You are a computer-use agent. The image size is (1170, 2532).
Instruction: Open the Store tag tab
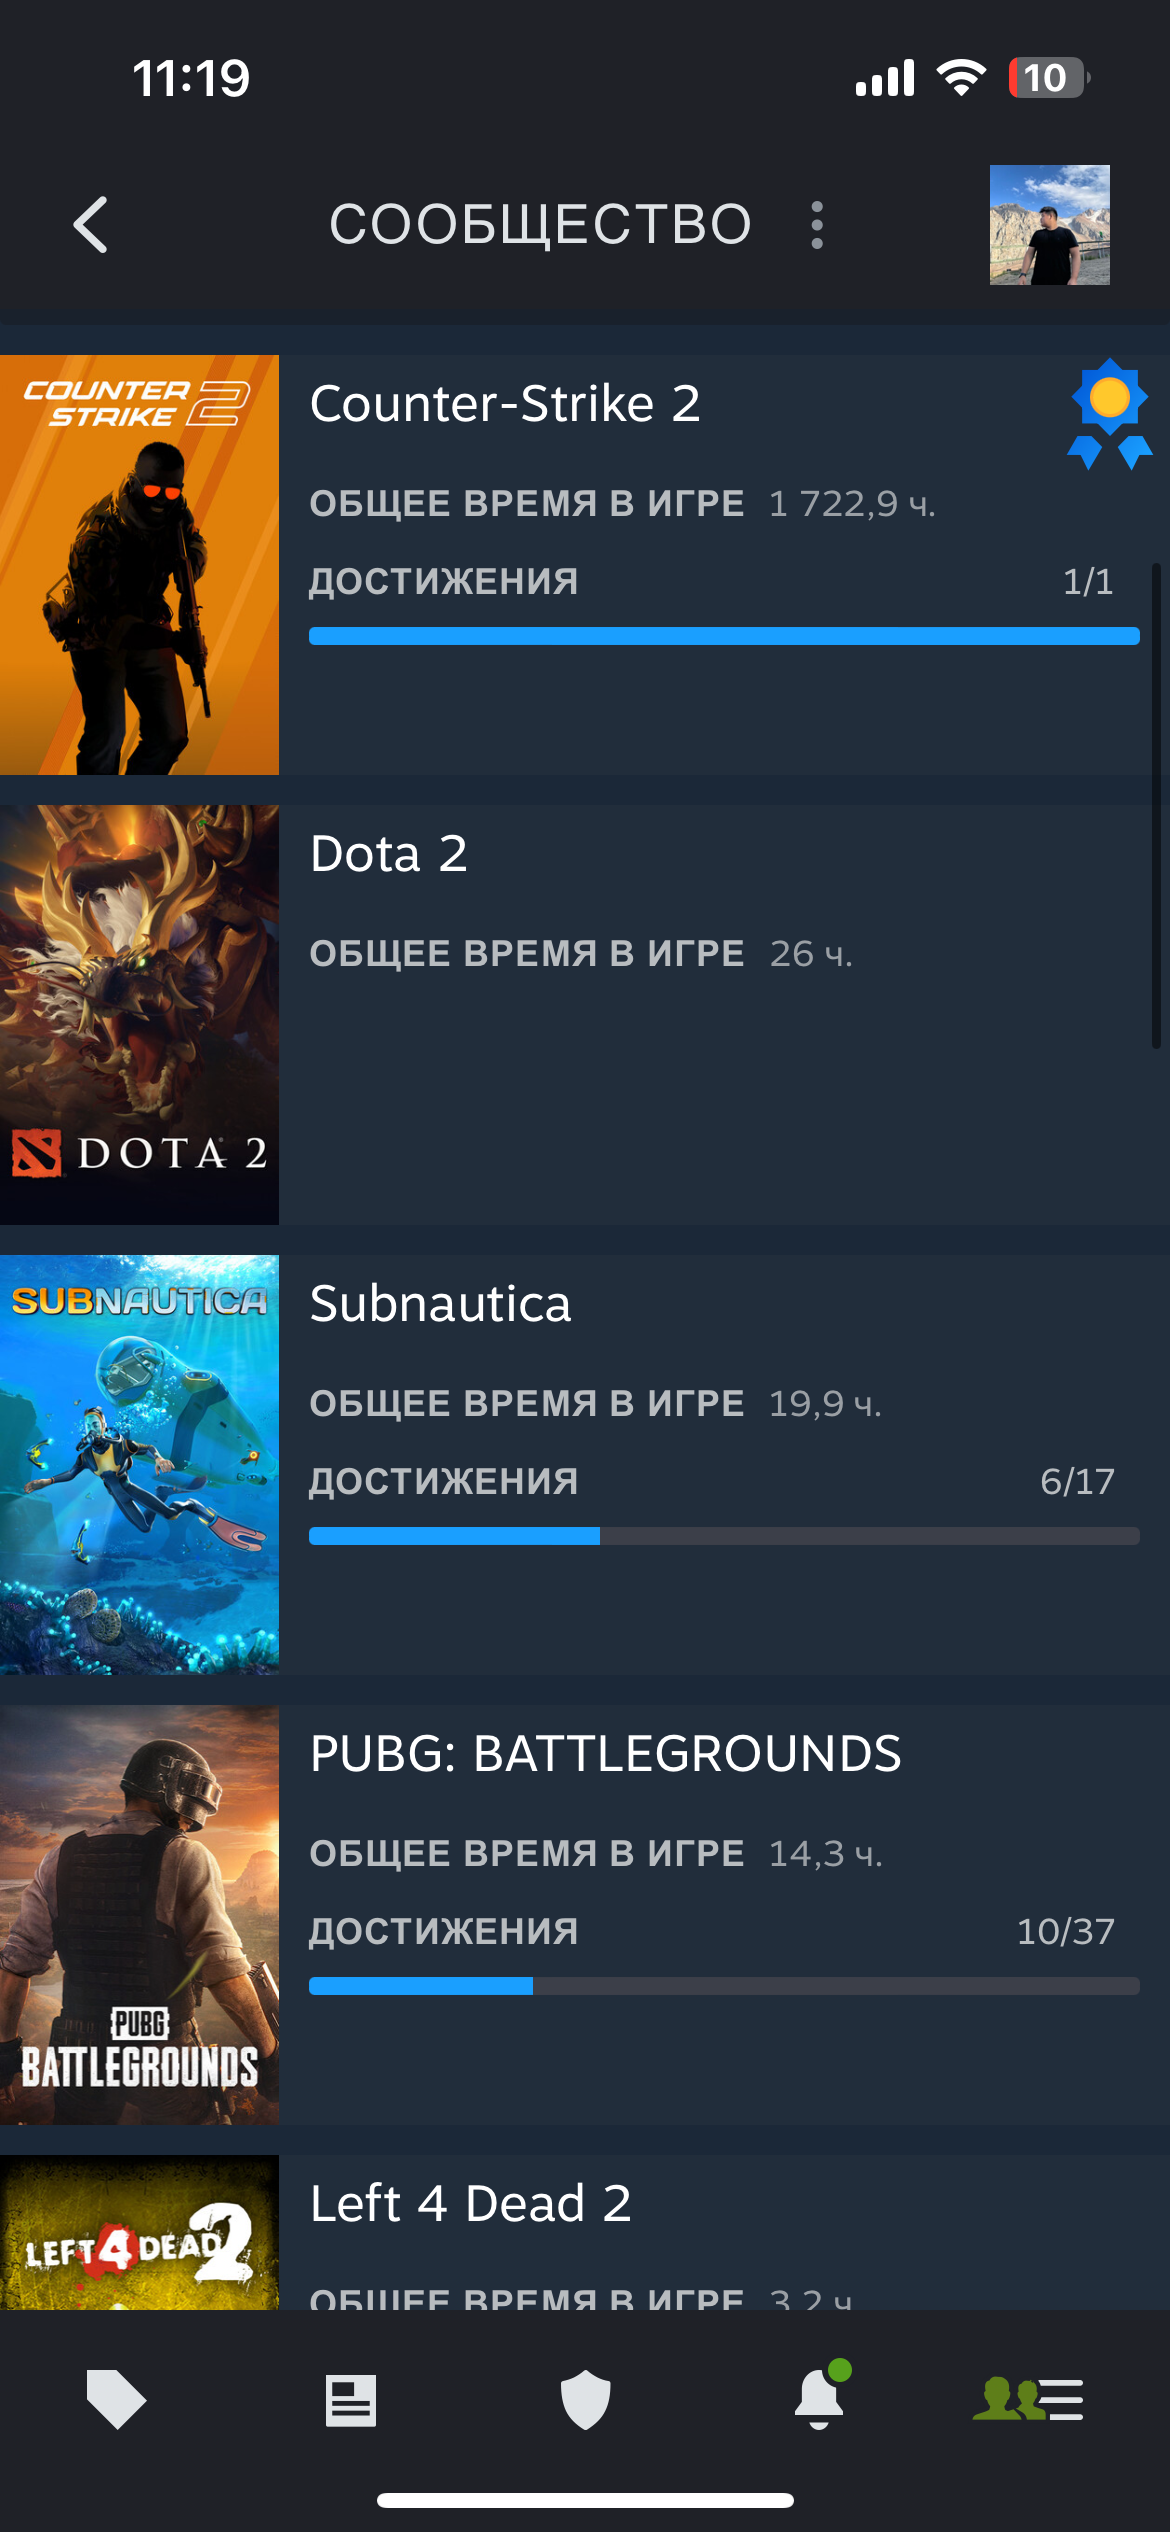116,2399
